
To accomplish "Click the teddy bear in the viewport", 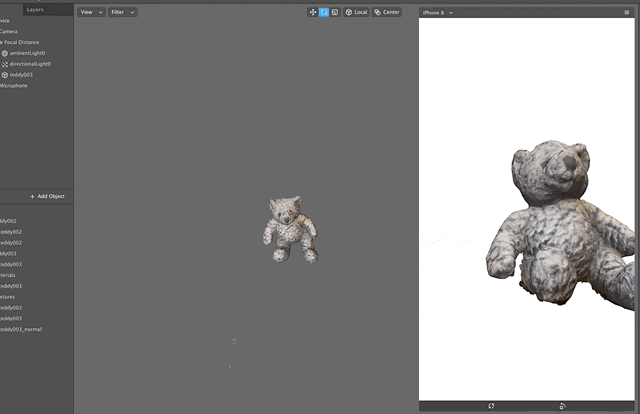I will tap(288, 228).
